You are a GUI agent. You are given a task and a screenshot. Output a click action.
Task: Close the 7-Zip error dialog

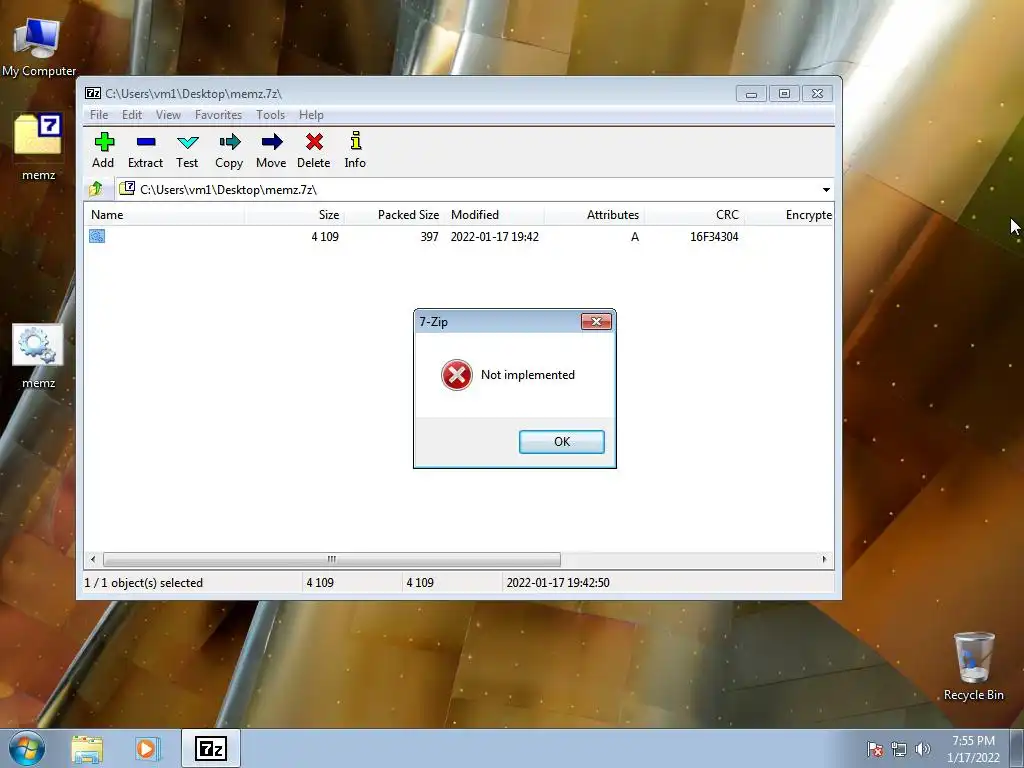pos(596,321)
